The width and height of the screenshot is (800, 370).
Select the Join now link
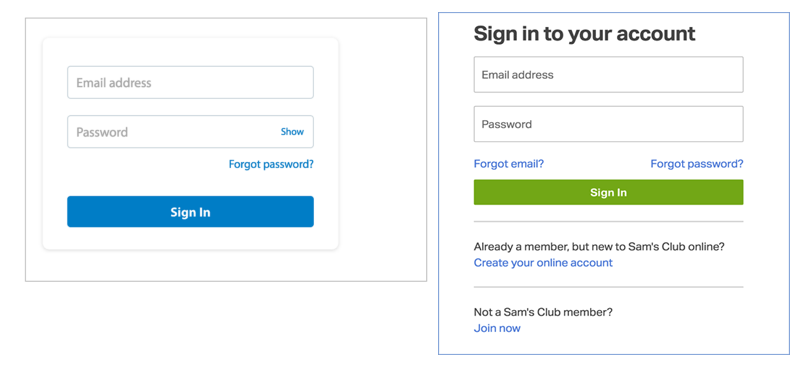(x=497, y=328)
